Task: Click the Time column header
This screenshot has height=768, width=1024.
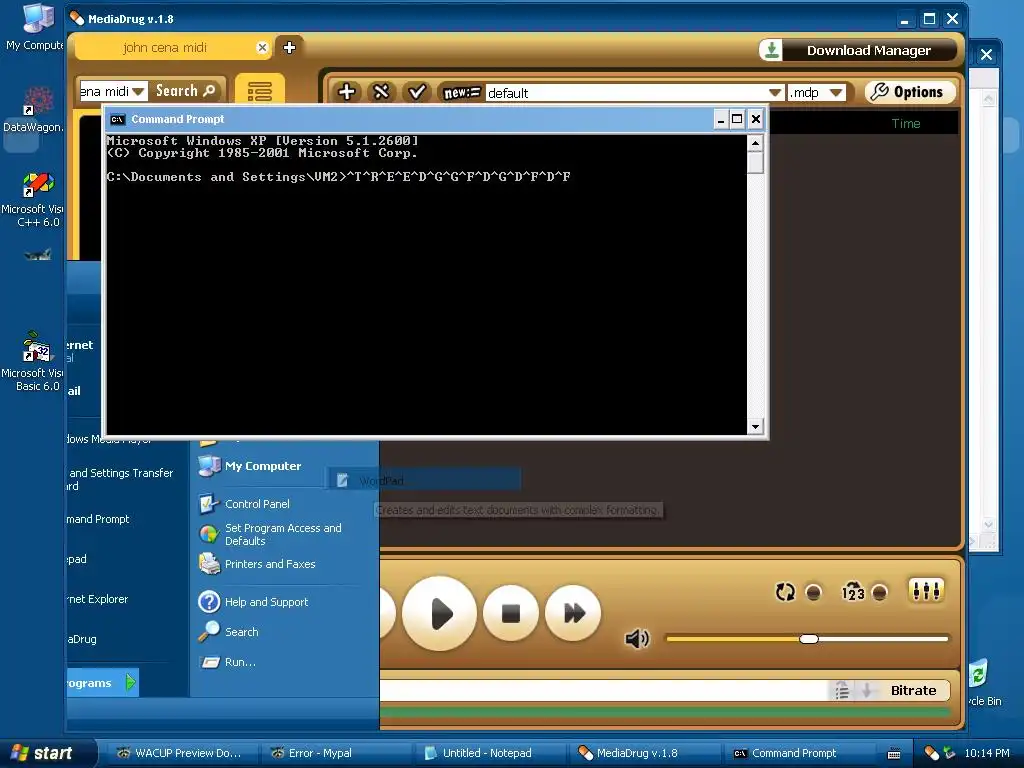Action: (906, 123)
